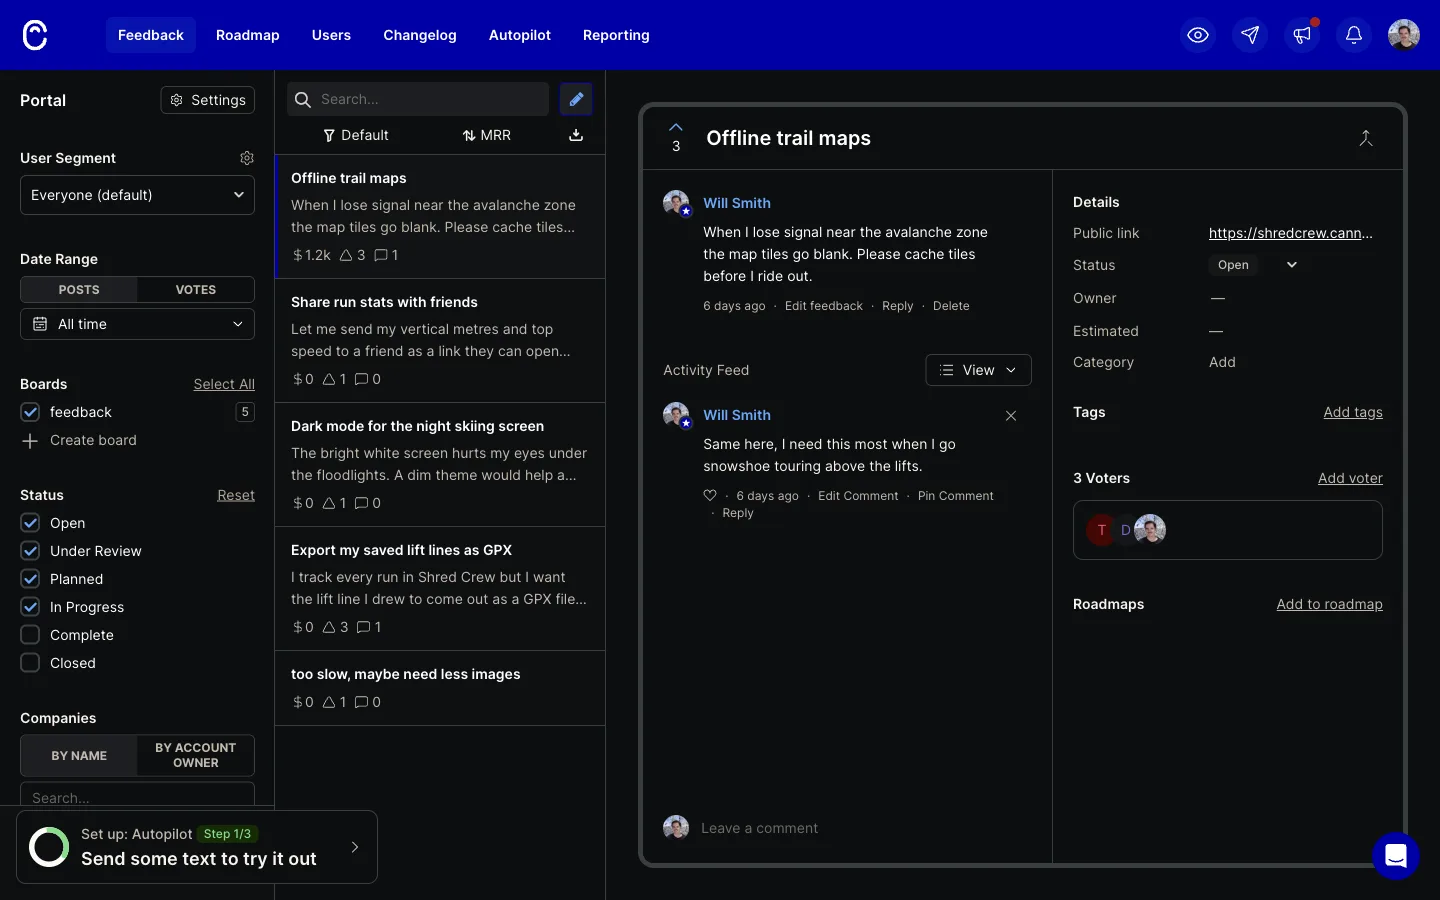Click Will Smith's avatar in the post
1440x900 pixels.
(x=677, y=203)
